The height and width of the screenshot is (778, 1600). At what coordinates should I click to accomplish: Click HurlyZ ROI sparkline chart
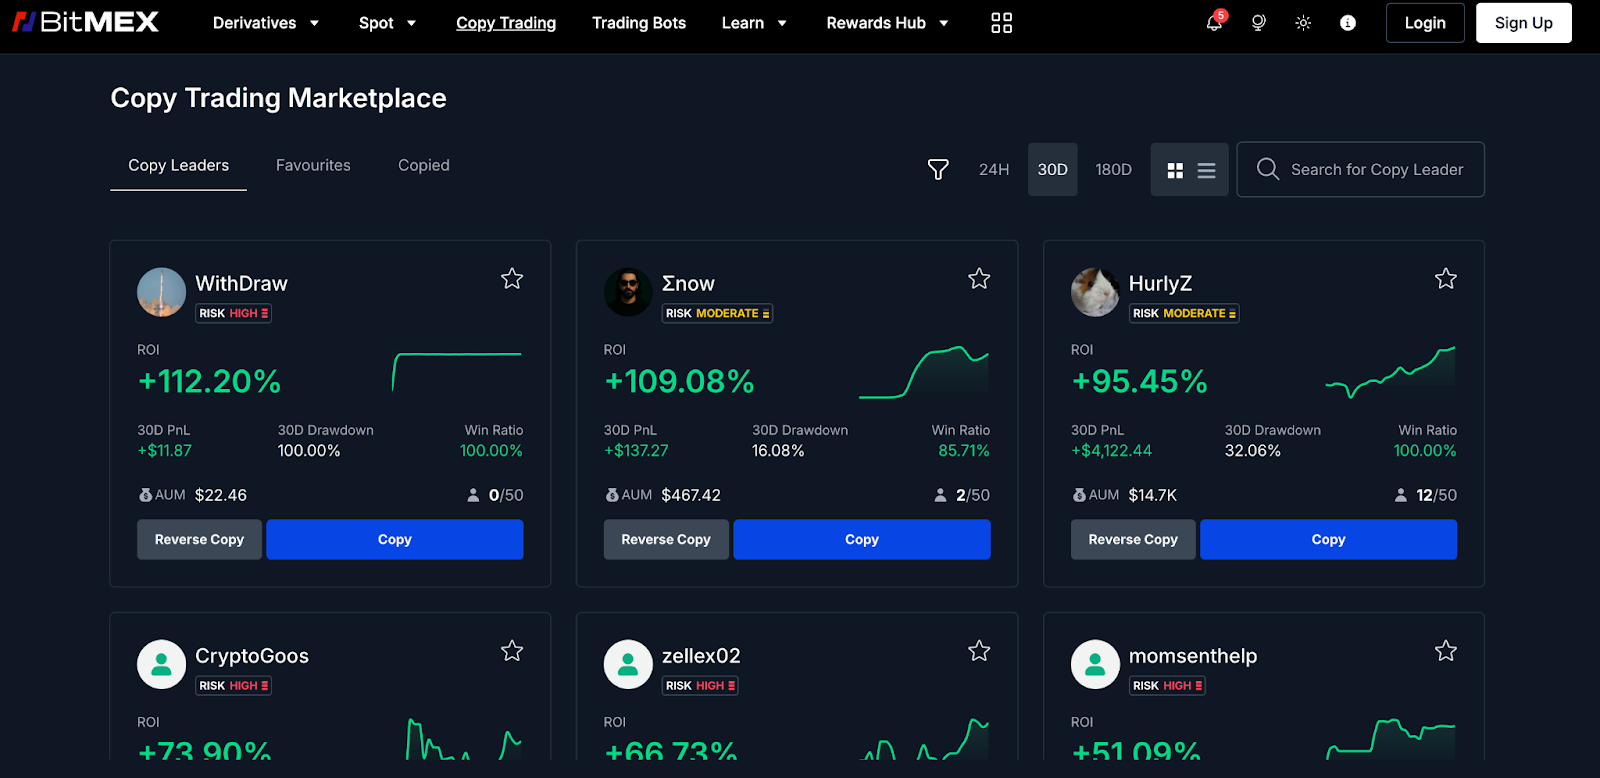pos(1390,372)
